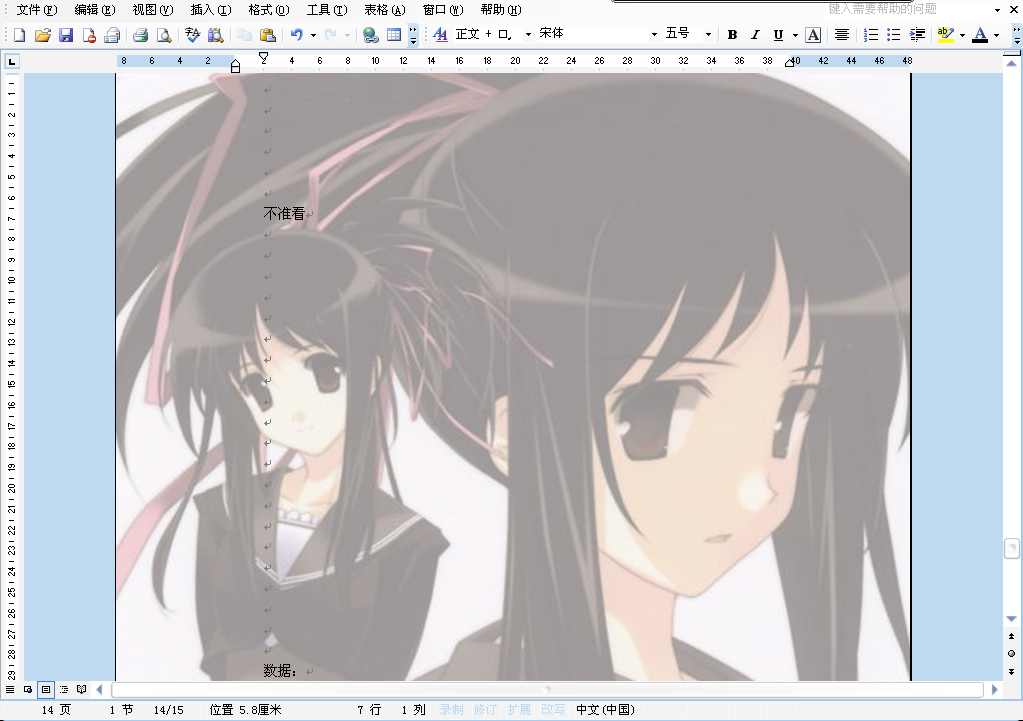Click 中文(中国) language indicator
The height and width of the screenshot is (721, 1023).
click(605, 709)
